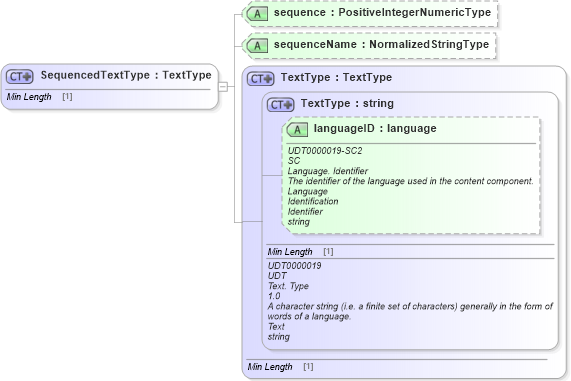
Task: Collapse the SequencedTextType node connector box
Action: coord(223,87)
